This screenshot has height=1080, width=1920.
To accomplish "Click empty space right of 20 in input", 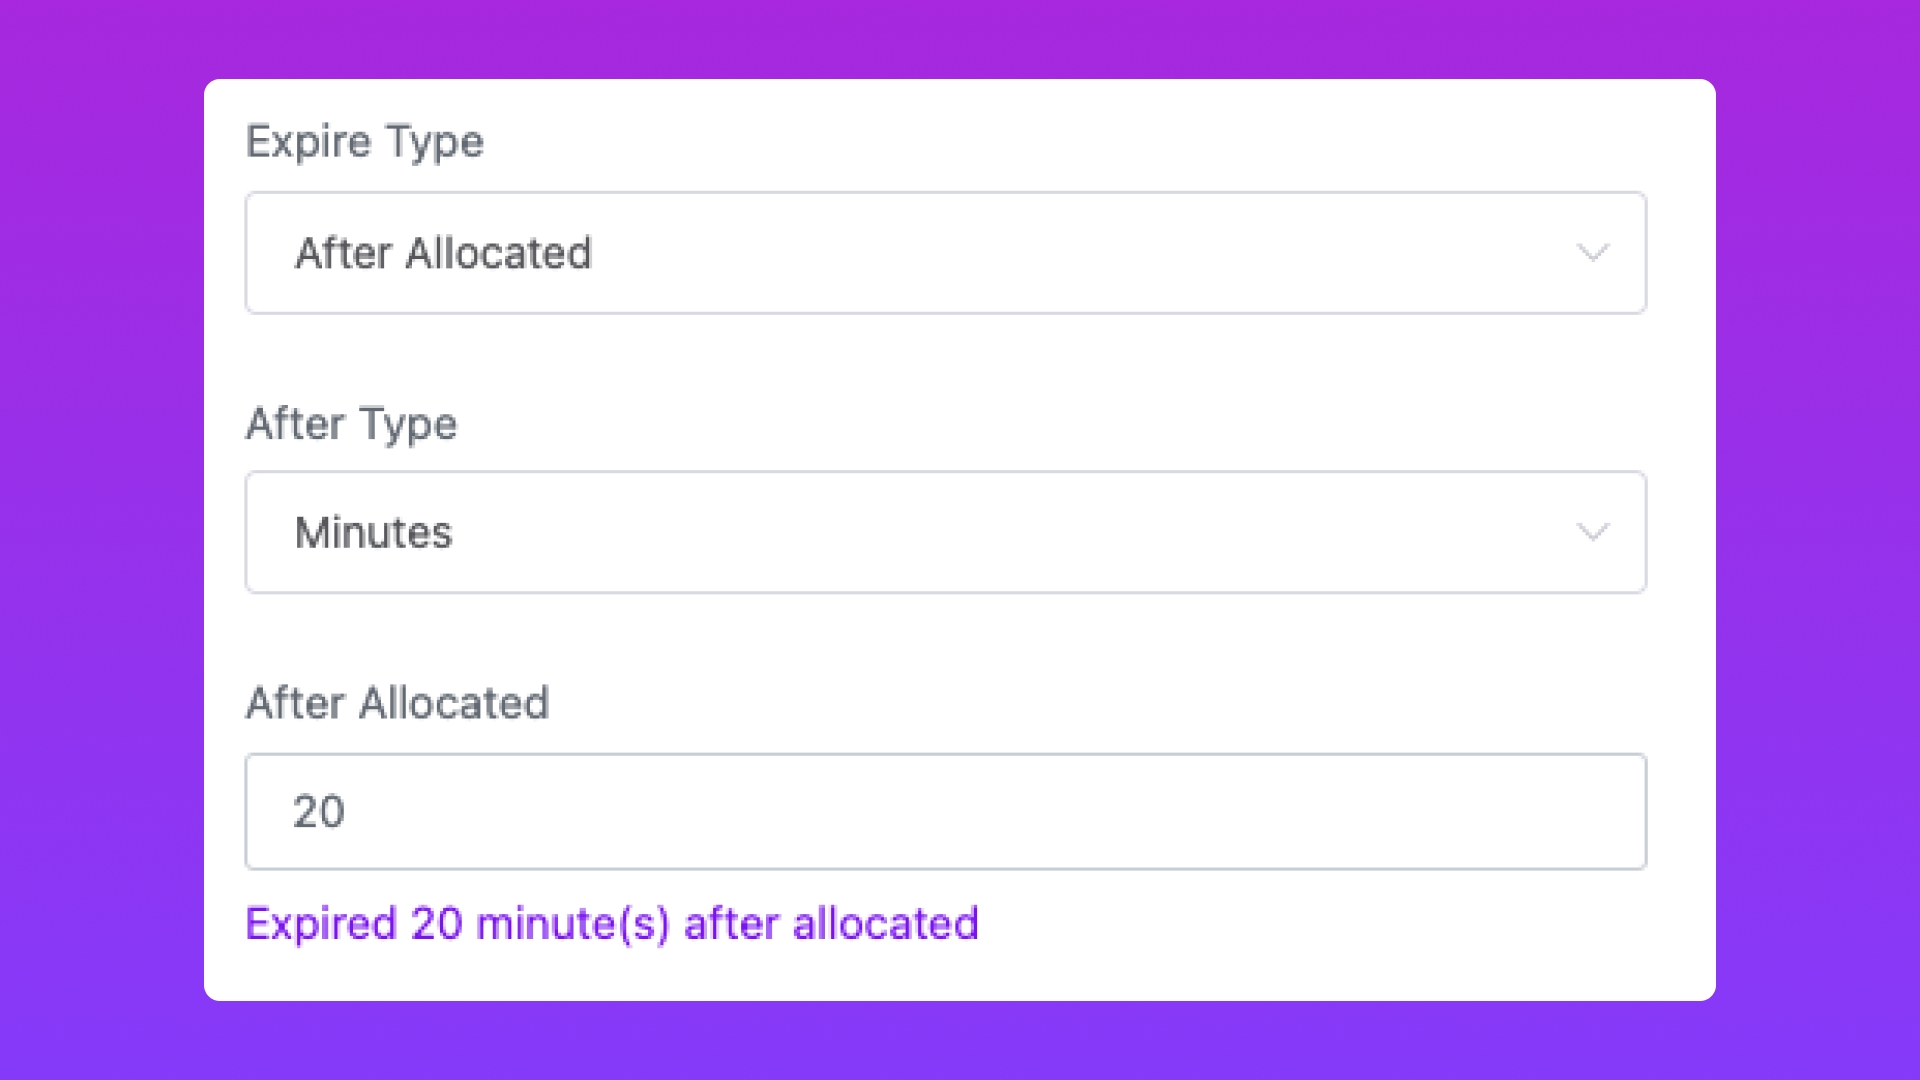I will point(1000,811).
